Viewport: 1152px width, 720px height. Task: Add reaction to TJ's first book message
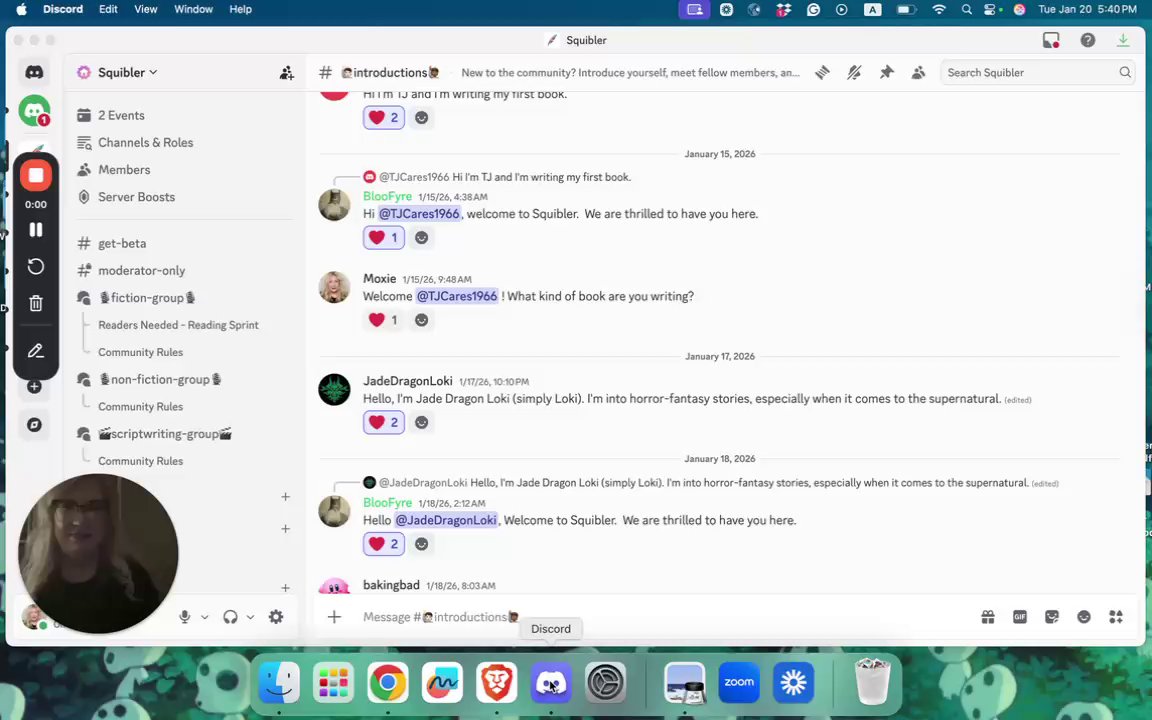tap(421, 118)
